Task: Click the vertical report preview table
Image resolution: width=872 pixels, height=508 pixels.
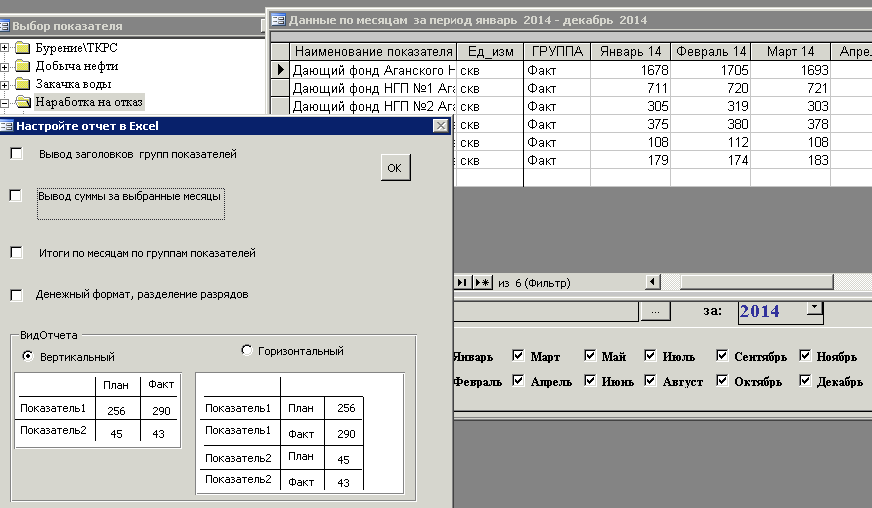Action: 98,411
